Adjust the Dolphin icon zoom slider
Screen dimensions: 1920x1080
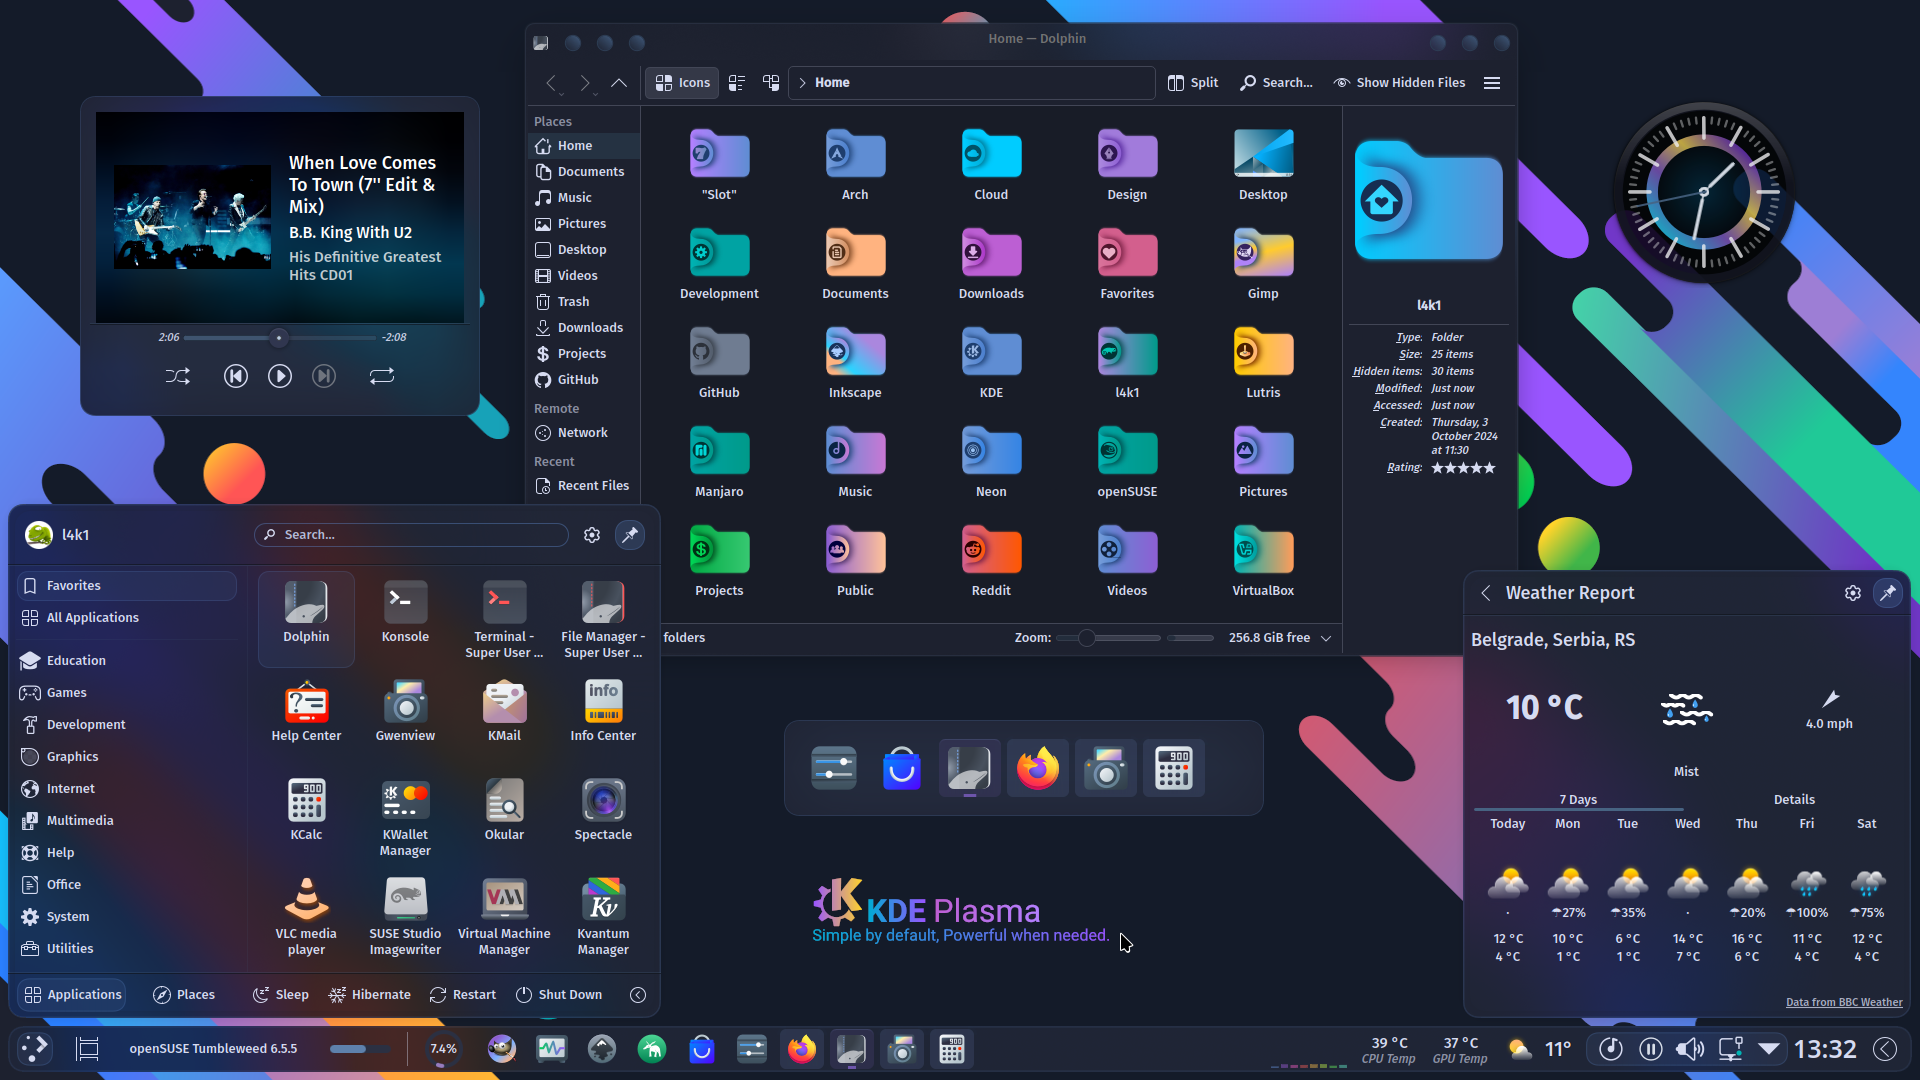point(1109,638)
